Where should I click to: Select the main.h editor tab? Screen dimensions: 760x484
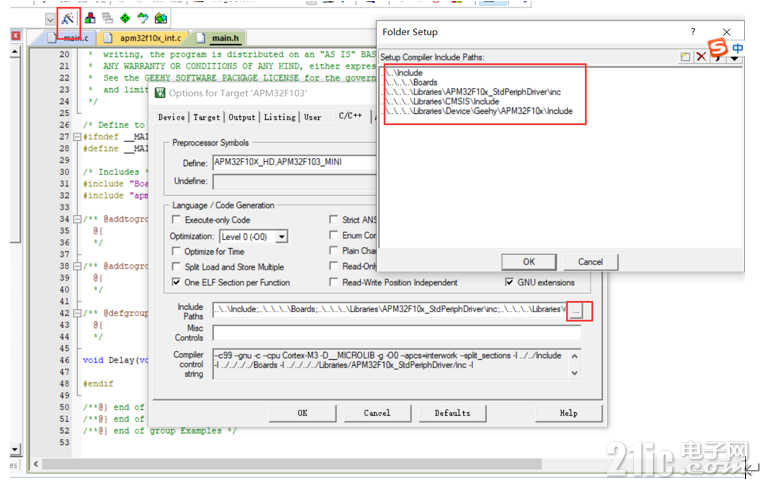[219, 38]
